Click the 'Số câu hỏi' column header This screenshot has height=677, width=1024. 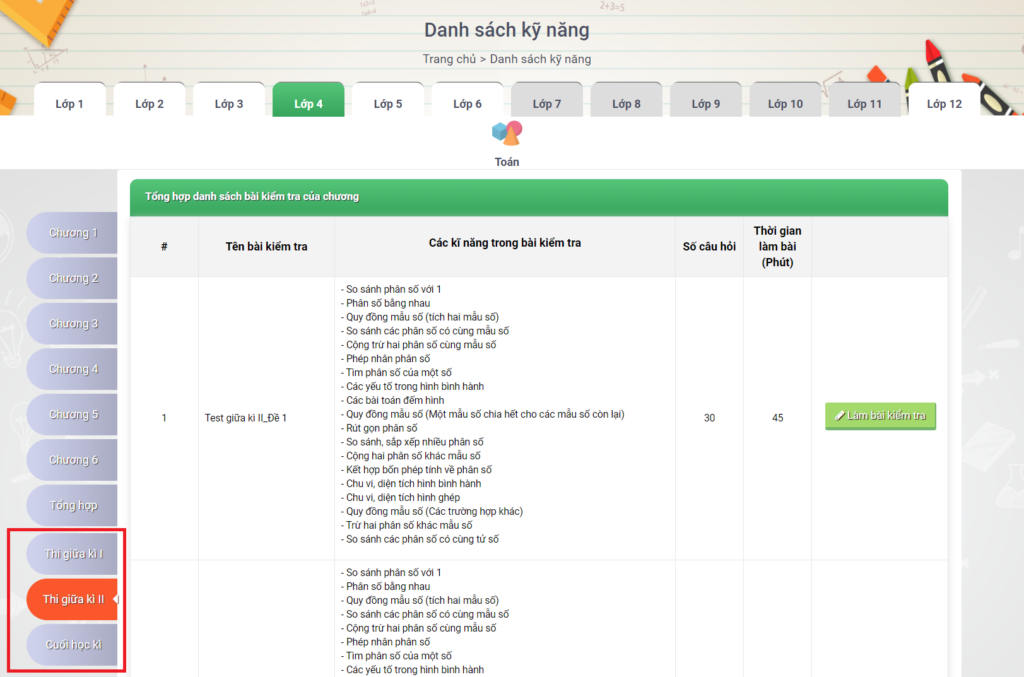point(709,247)
